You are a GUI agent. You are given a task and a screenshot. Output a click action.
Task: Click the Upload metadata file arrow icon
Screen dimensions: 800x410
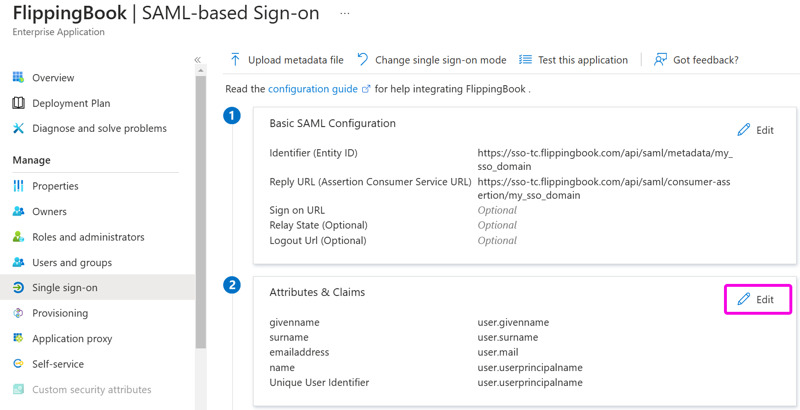pos(235,60)
